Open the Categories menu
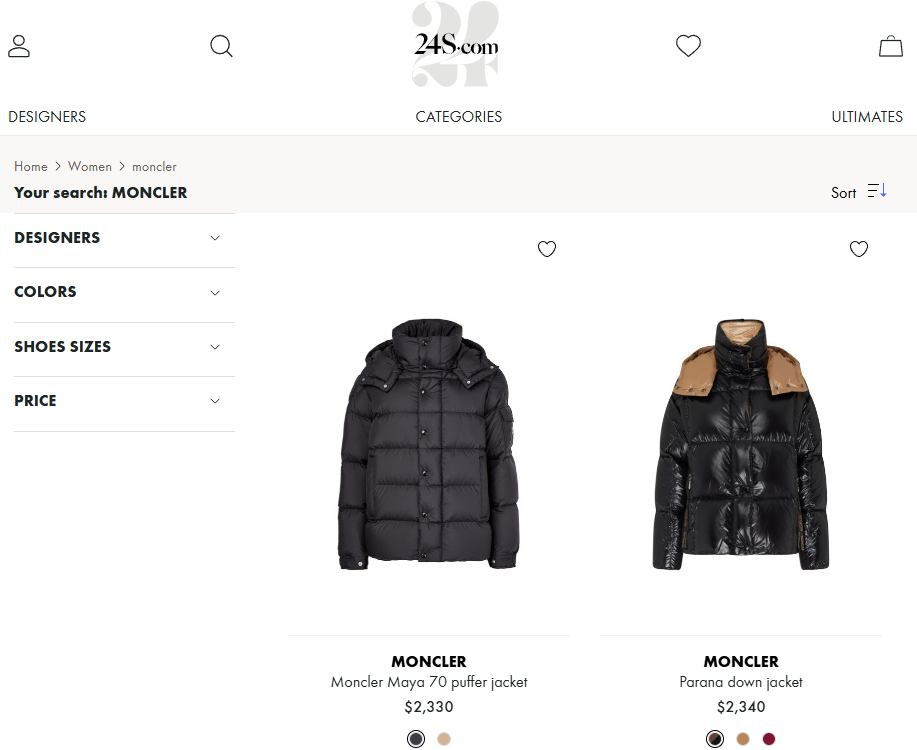The image size is (917, 750). pyautogui.click(x=458, y=117)
